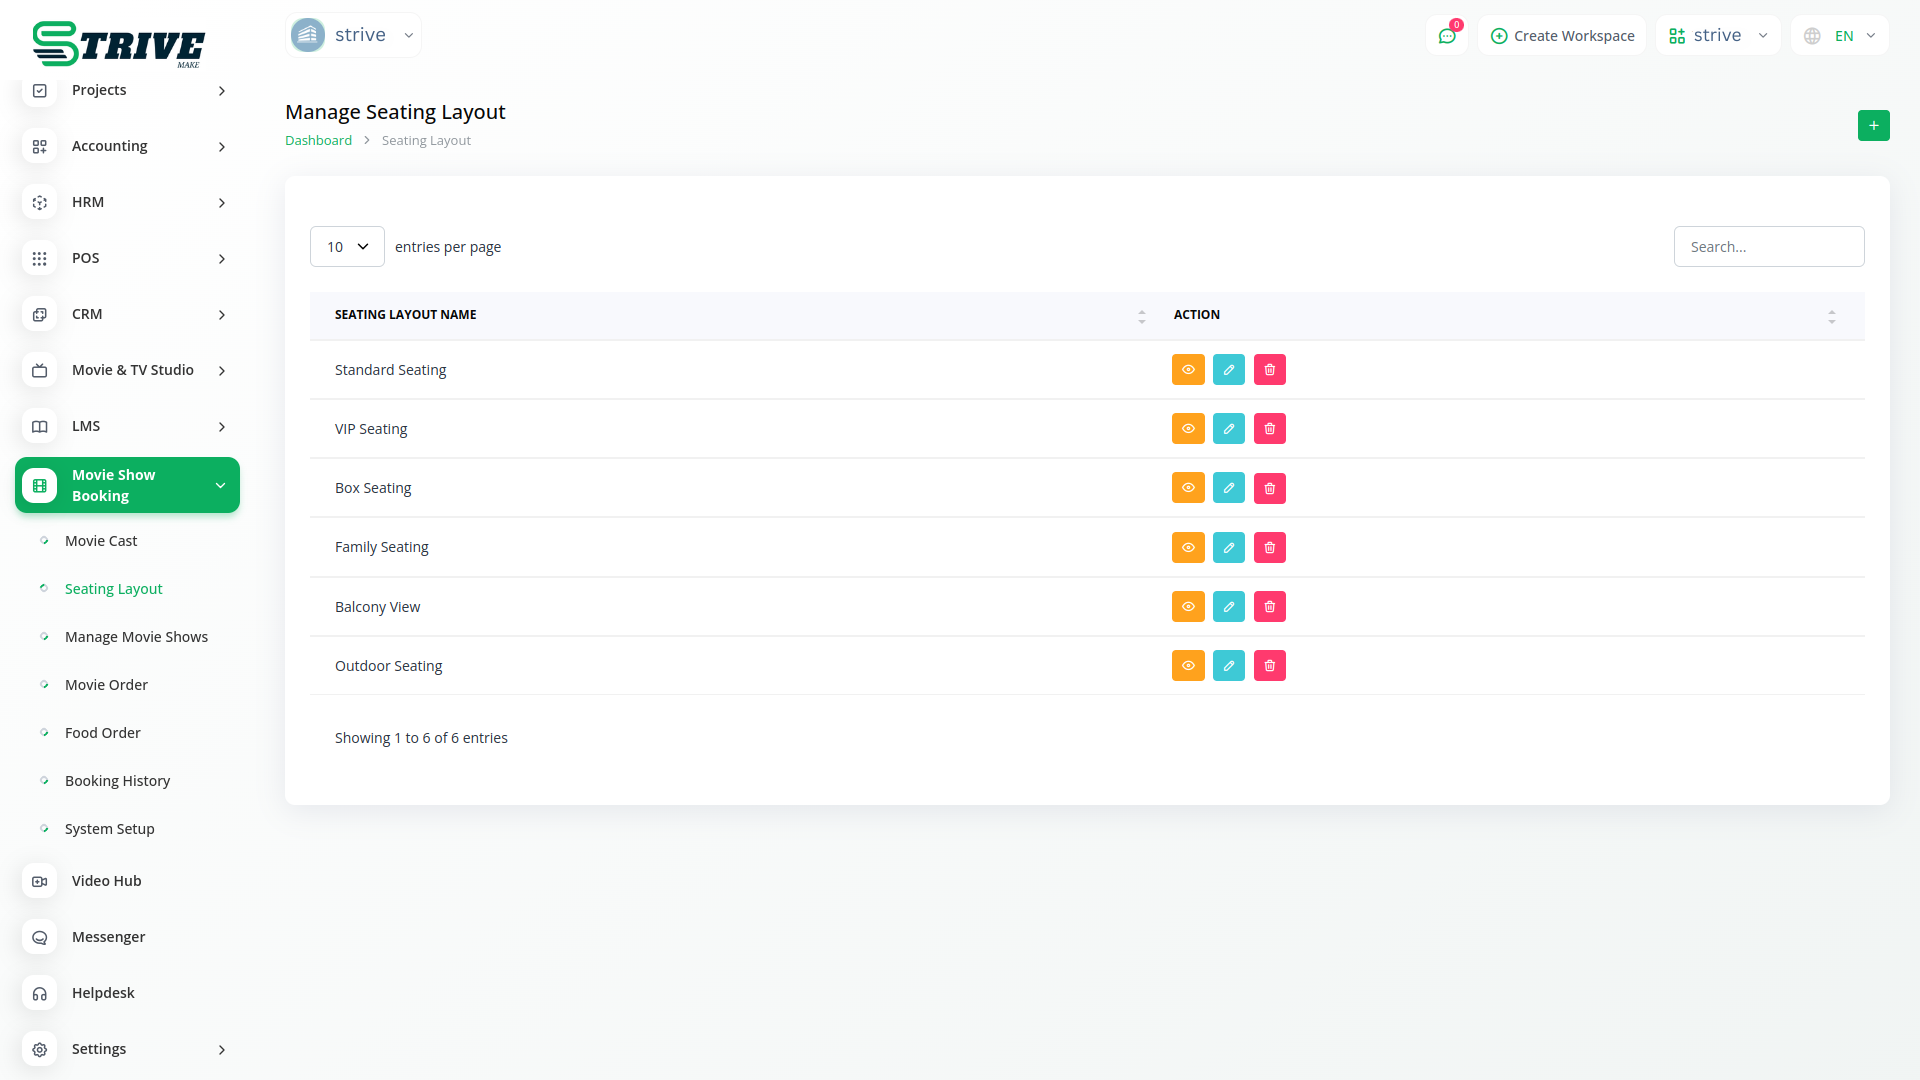Viewport: 1920px width, 1080px height.
Task: Expand the EN language dropdown
Action: (x=1840, y=36)
